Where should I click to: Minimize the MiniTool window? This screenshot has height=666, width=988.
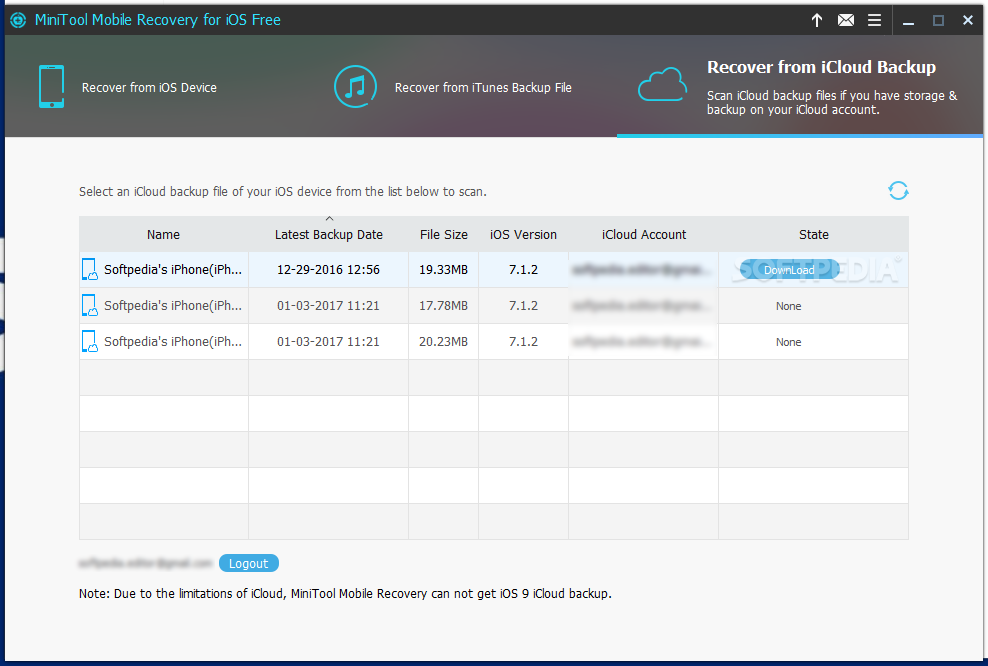(908, 22)
